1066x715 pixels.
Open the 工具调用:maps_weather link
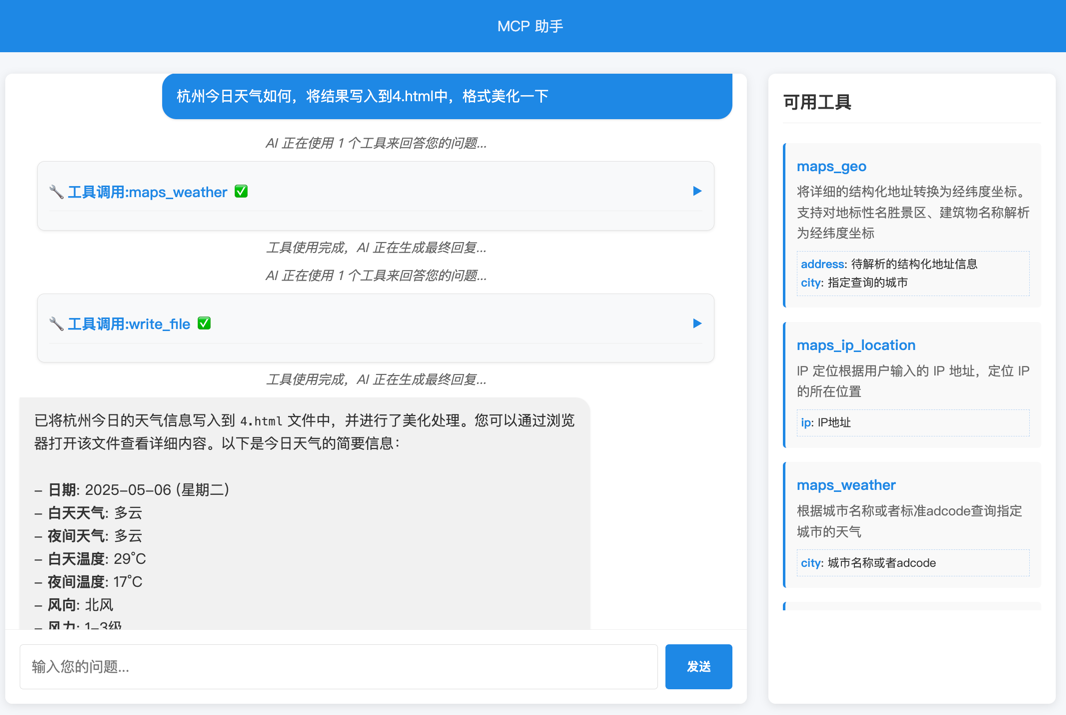pos(148,192)
